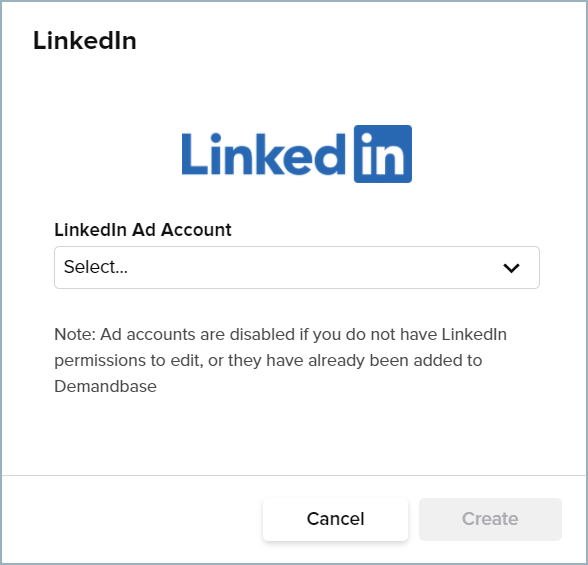This screenshot has height=565, width=588.
Task: Click the footer divider line above the buttons
Action: (294, 475)
